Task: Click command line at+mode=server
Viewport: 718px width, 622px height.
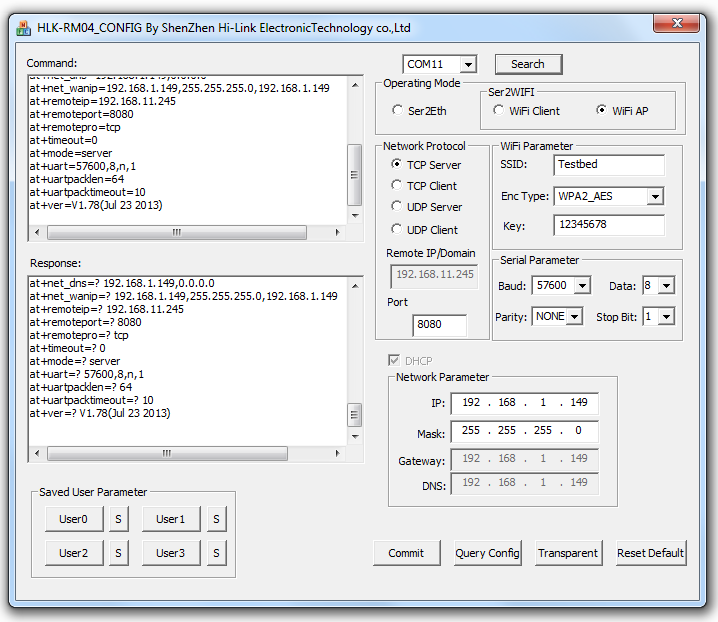Action: tap(71, 153)
